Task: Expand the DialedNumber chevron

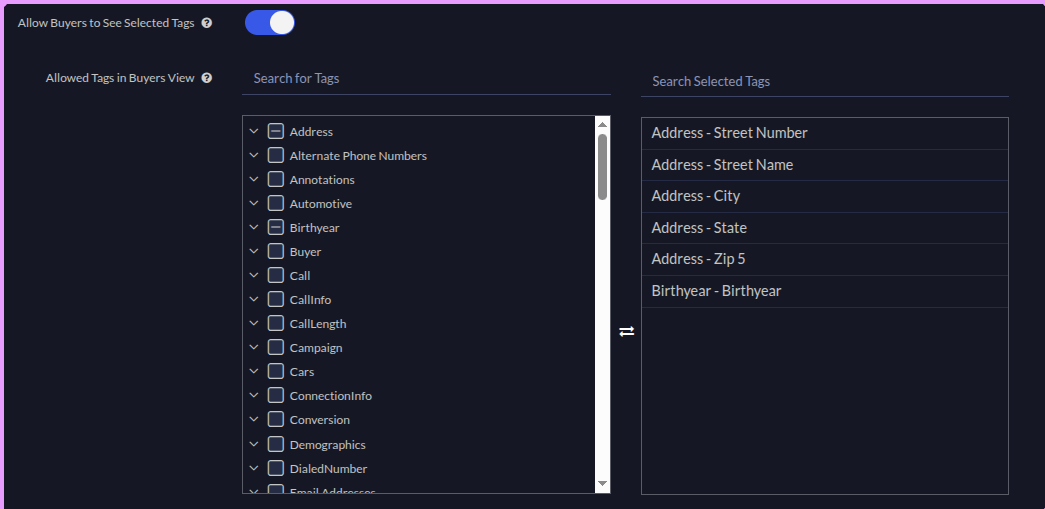Action: tap(253, 468)
